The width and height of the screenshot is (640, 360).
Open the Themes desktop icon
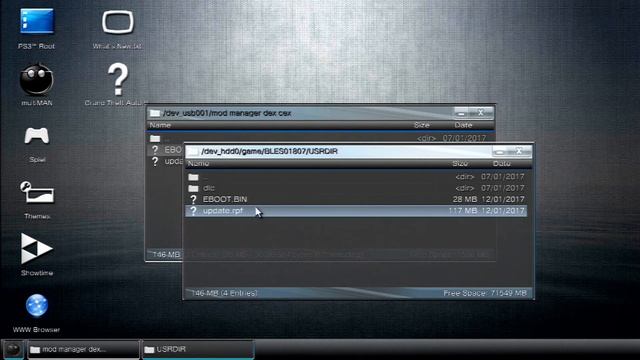click(37, 200)
